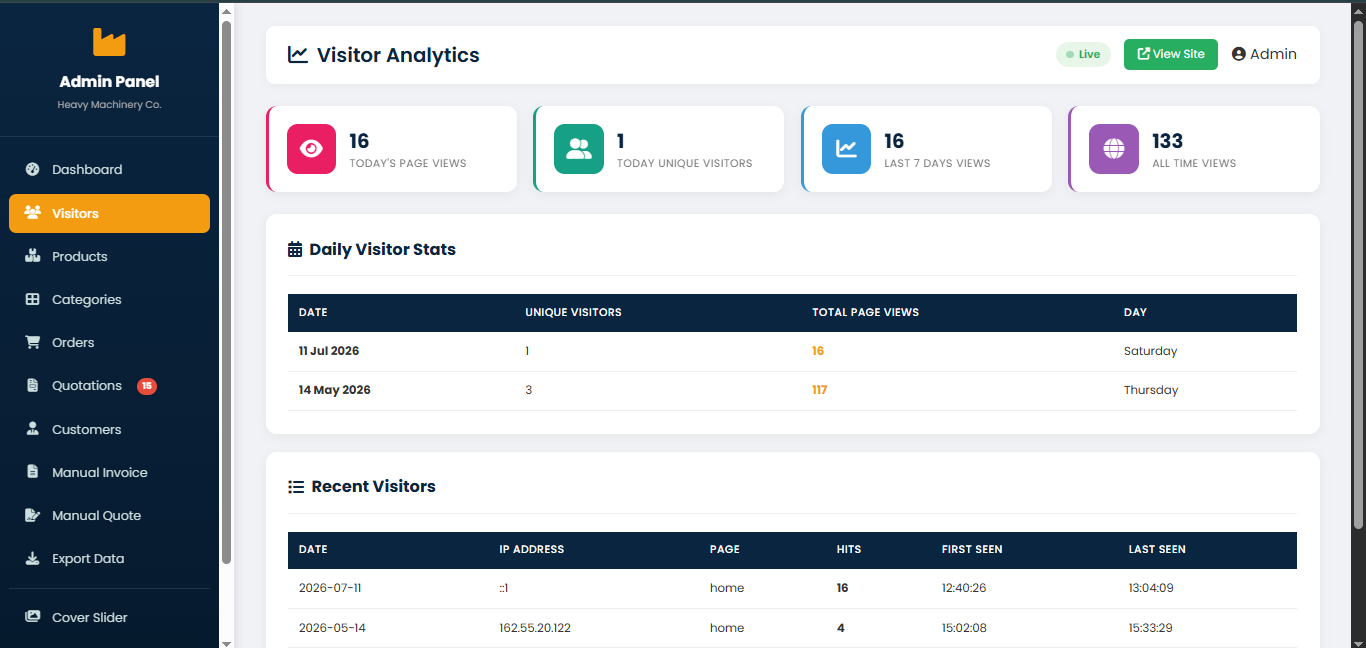This screenshot has width=1366, height=648.
Task: Click the sidebar scrollbar down arrow
Action: pos(227,642)
